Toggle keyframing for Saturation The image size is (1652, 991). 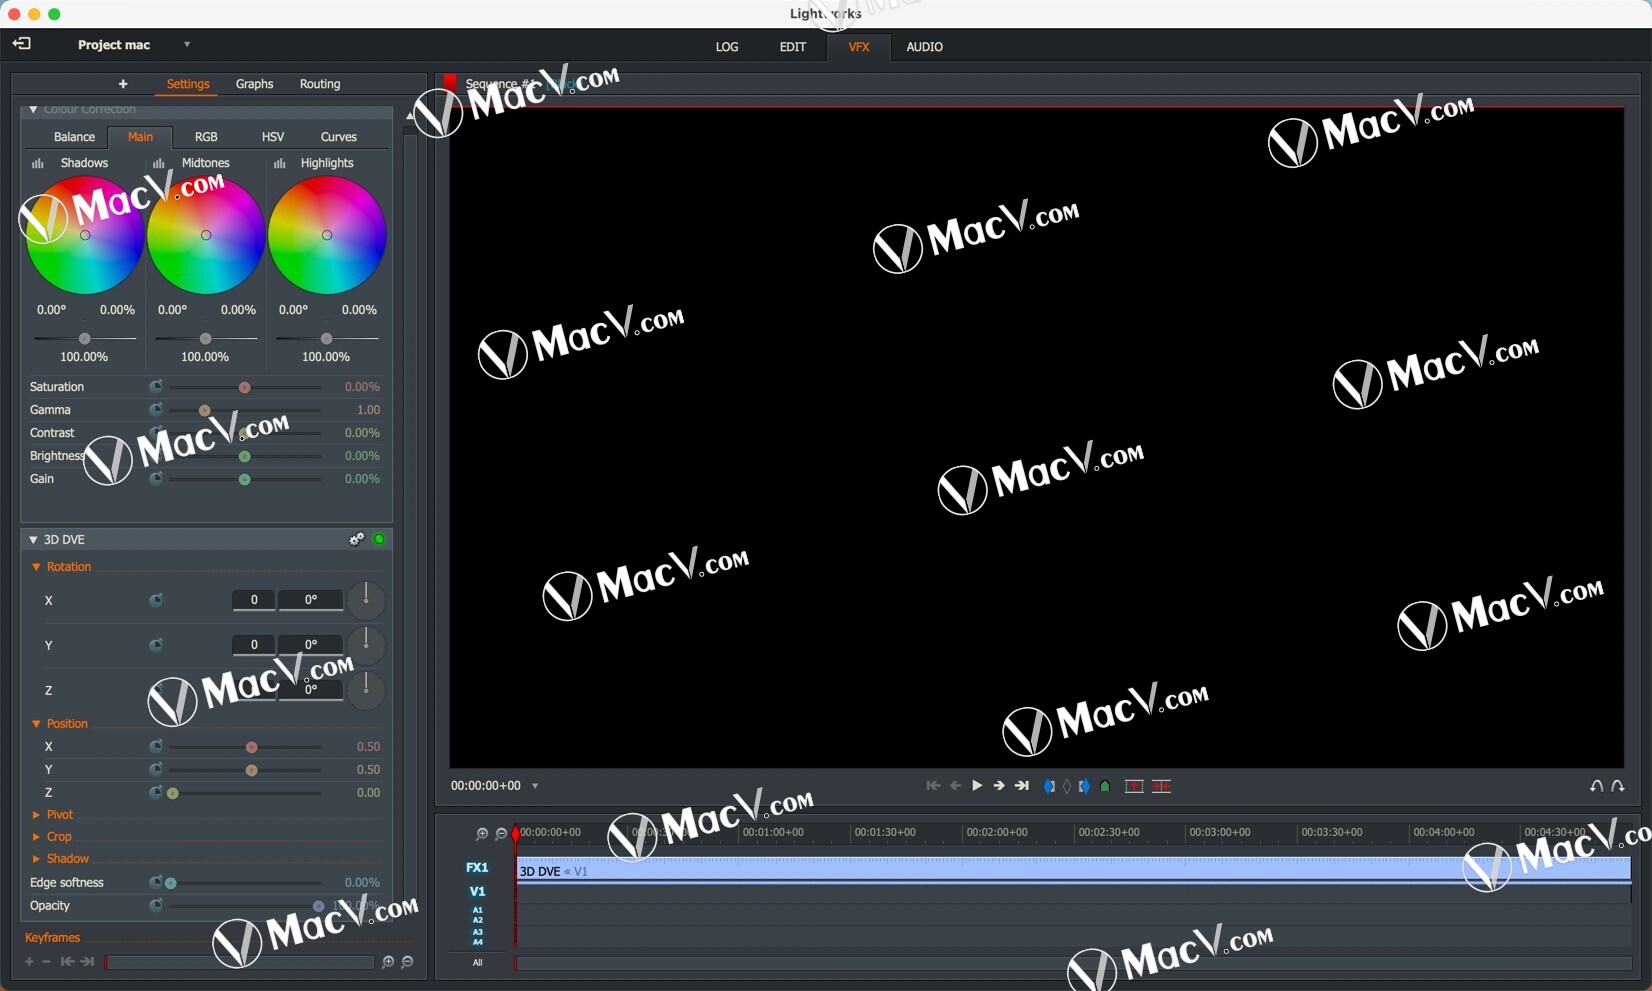(x=156, y=387)
